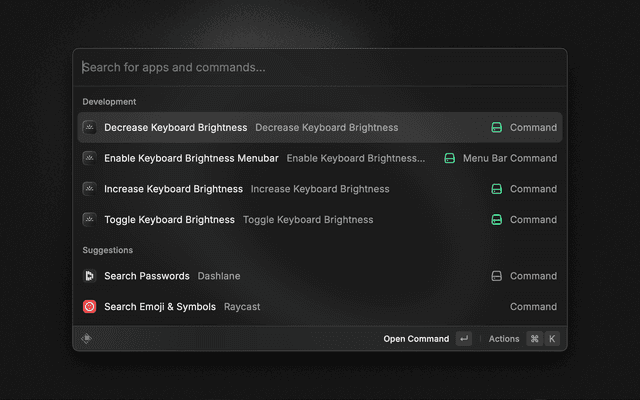640x400 pixels.
Task: Click the K shortcut key badge
Action: click(552, 339)
